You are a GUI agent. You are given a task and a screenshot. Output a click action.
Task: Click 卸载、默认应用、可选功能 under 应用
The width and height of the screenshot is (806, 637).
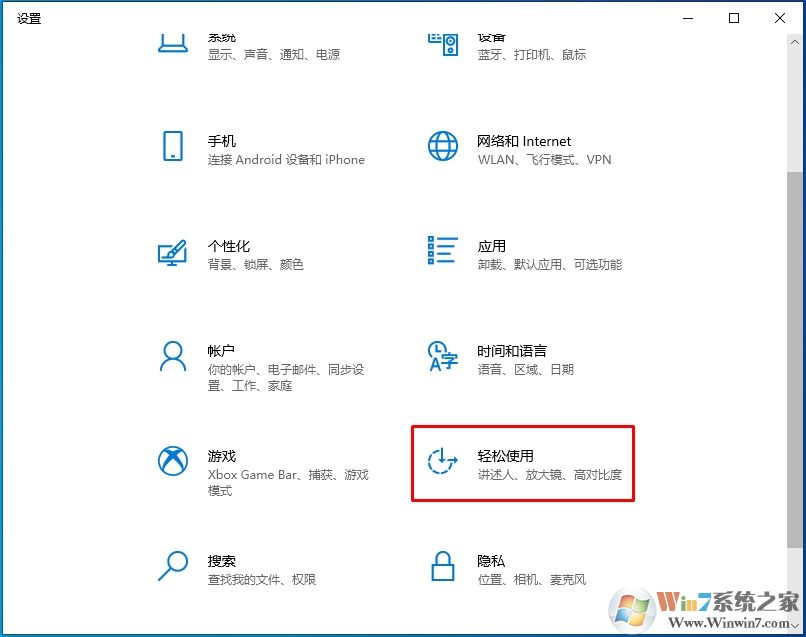(x=551, y=264)
